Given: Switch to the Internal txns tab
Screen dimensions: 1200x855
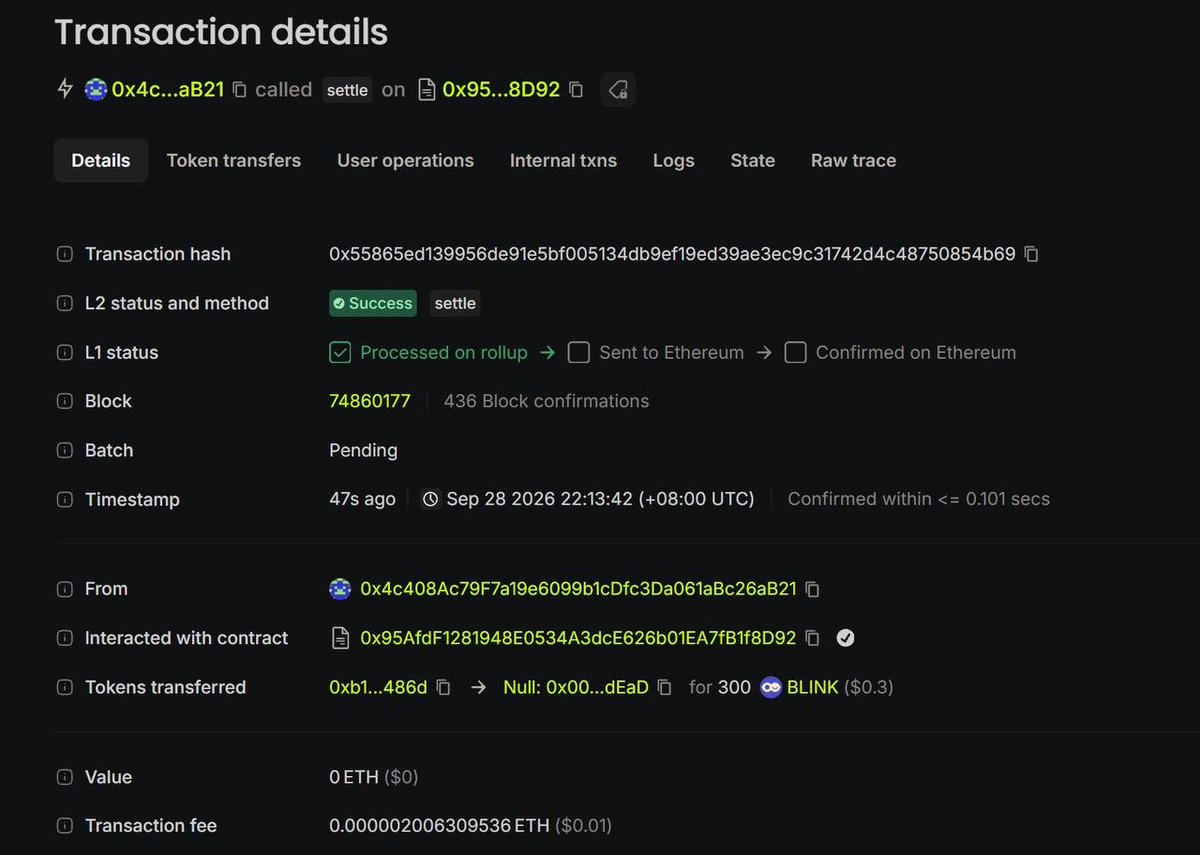Looking at the screenshot, I should tap(563, 160).
